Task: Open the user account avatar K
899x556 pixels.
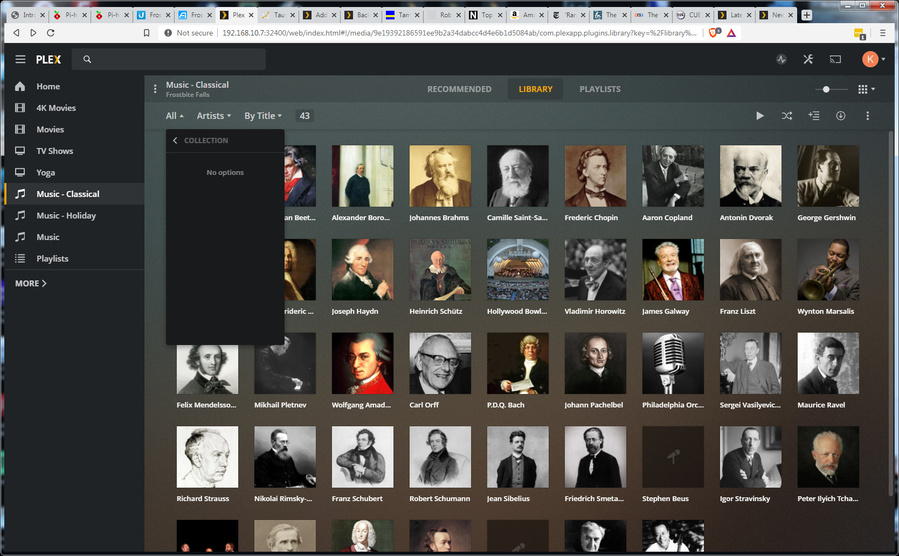Action: tap(870, 59)
